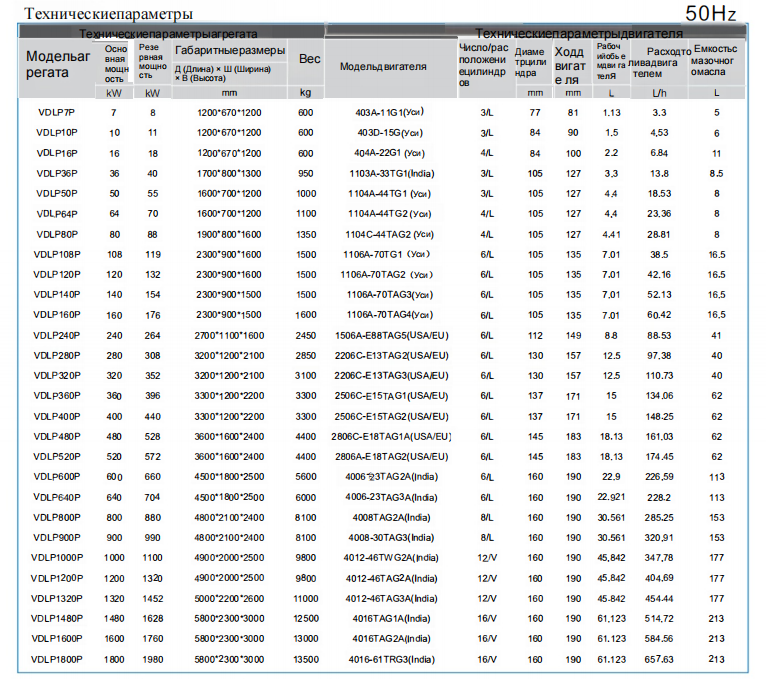This screenshot has height=679, width=766.
Task: Click the VDLP400P model cell
Action: (x=57, y=417)
